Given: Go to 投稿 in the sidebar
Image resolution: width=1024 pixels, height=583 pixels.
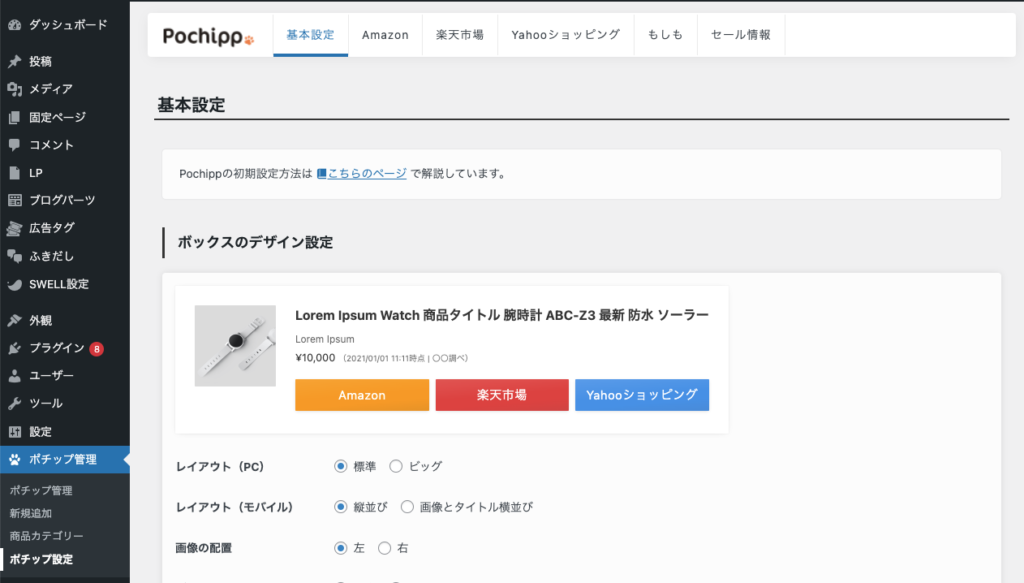Looking at the screenshot, I should click(40, 61).
